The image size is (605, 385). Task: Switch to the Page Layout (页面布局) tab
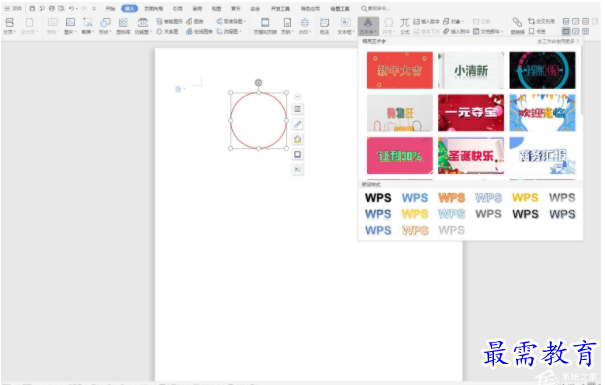coord(153,8)
